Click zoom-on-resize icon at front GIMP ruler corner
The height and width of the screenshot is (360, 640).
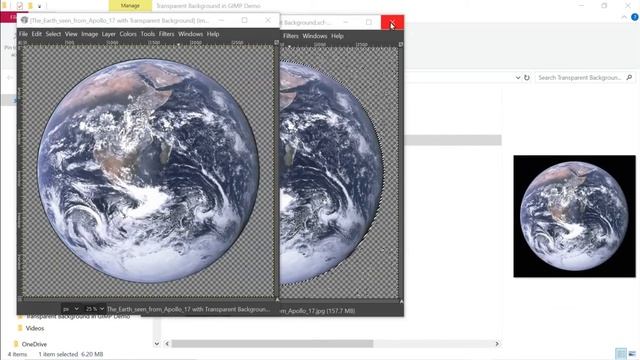click(276, 42)
